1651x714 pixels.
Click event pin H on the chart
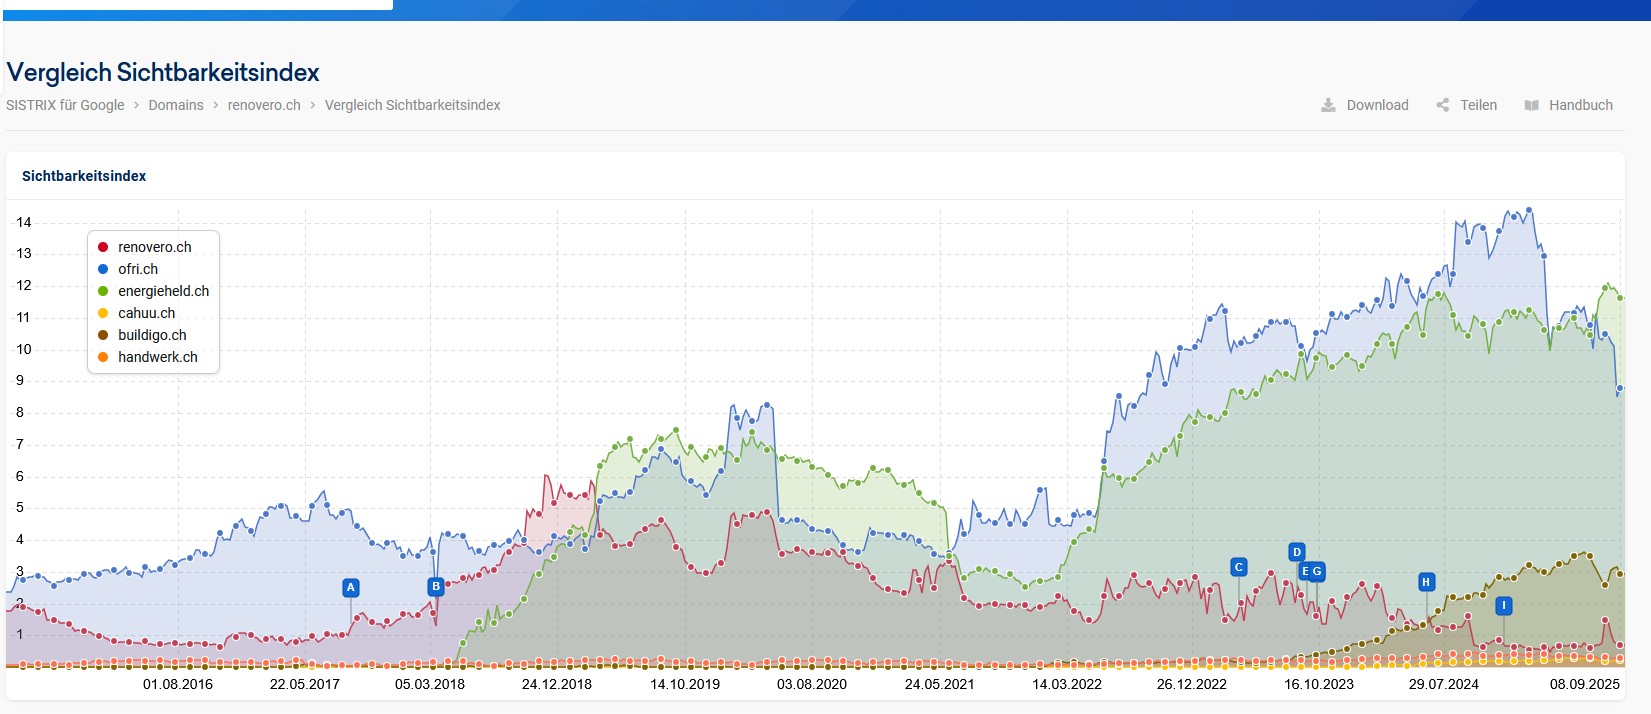pyautogui.click(x=1426, y=582)
